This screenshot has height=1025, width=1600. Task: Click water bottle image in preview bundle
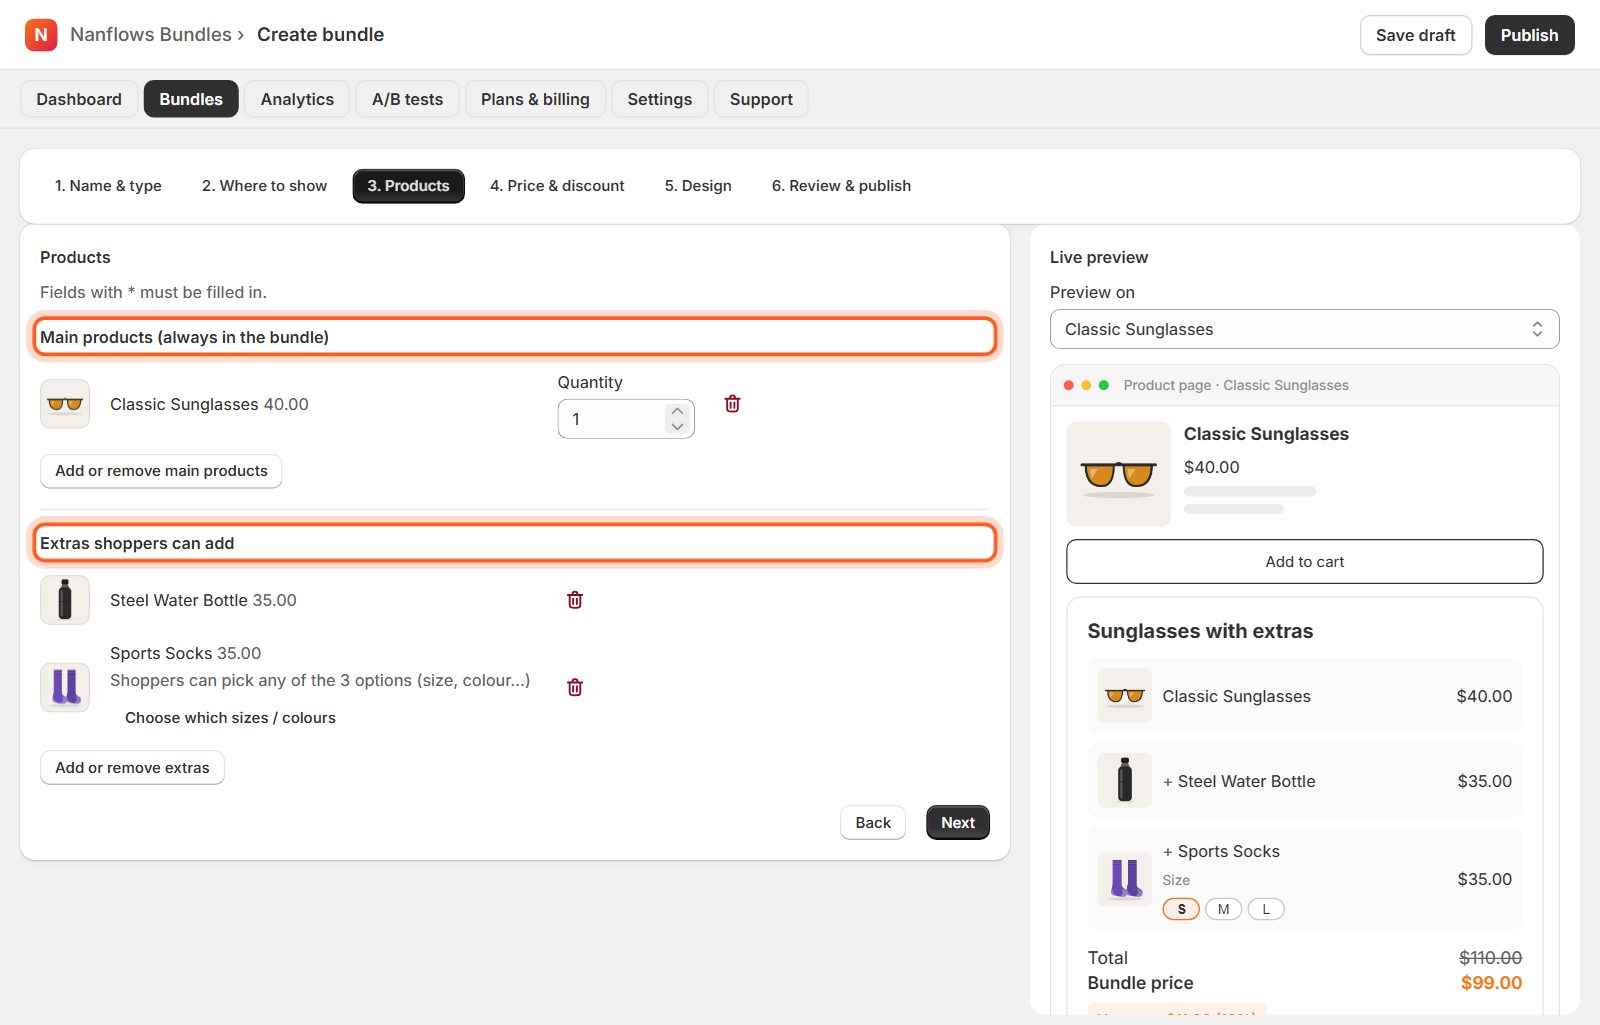click(x=1125, y=780)
